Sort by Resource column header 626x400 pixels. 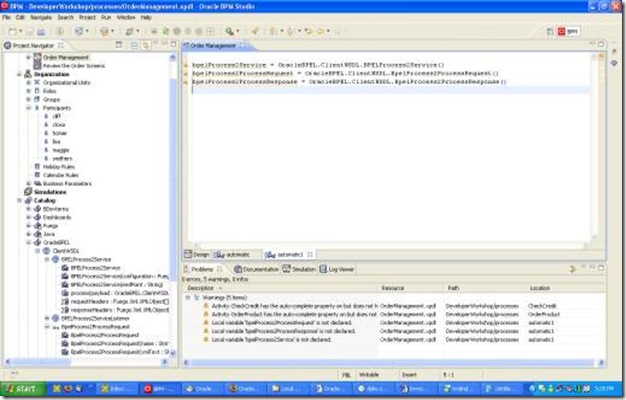[x=410, y=288]
